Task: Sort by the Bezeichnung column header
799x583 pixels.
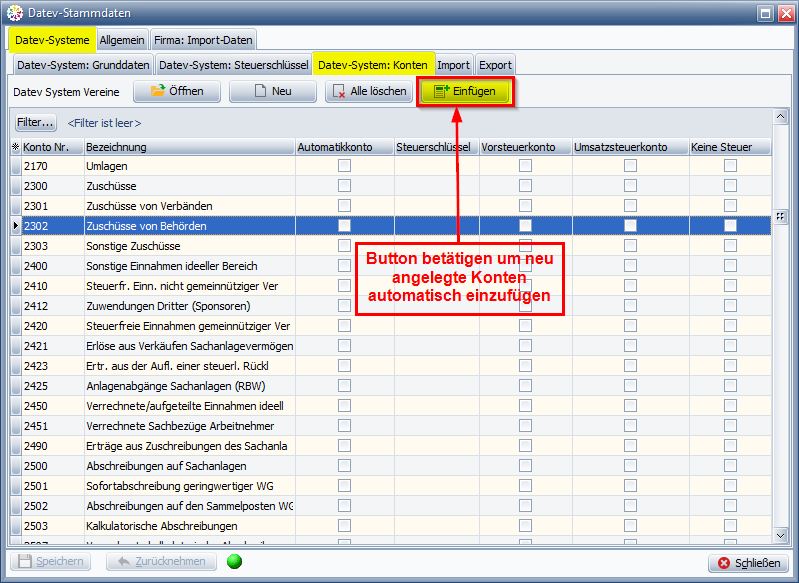Action: point(190,147)
